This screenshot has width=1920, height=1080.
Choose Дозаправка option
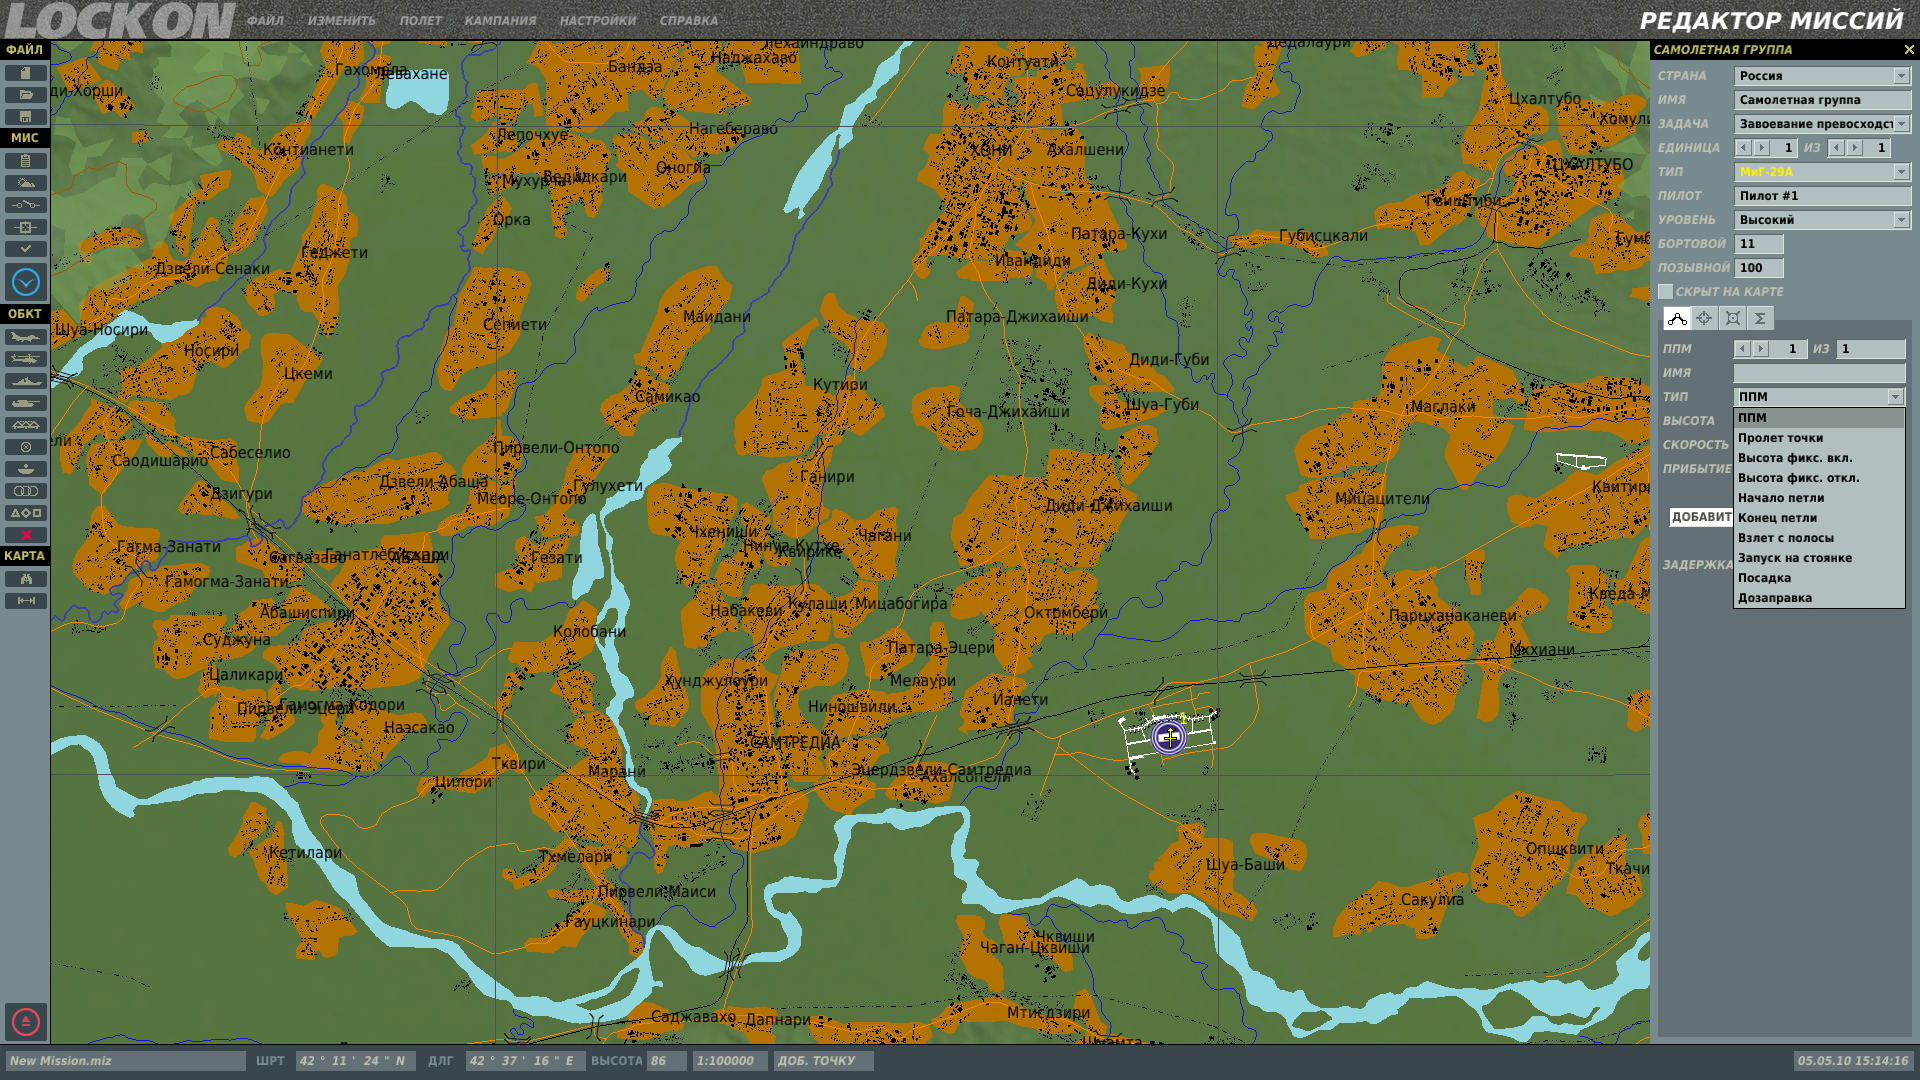1819,598
